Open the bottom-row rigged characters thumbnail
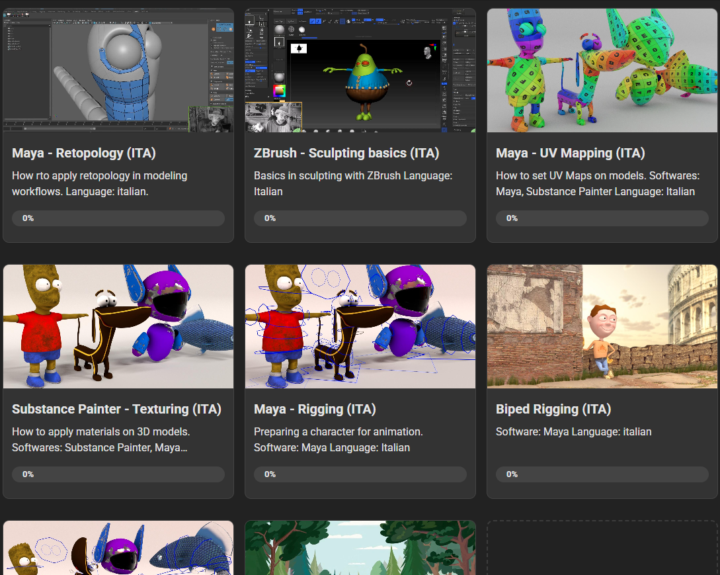 pos(118,548)
